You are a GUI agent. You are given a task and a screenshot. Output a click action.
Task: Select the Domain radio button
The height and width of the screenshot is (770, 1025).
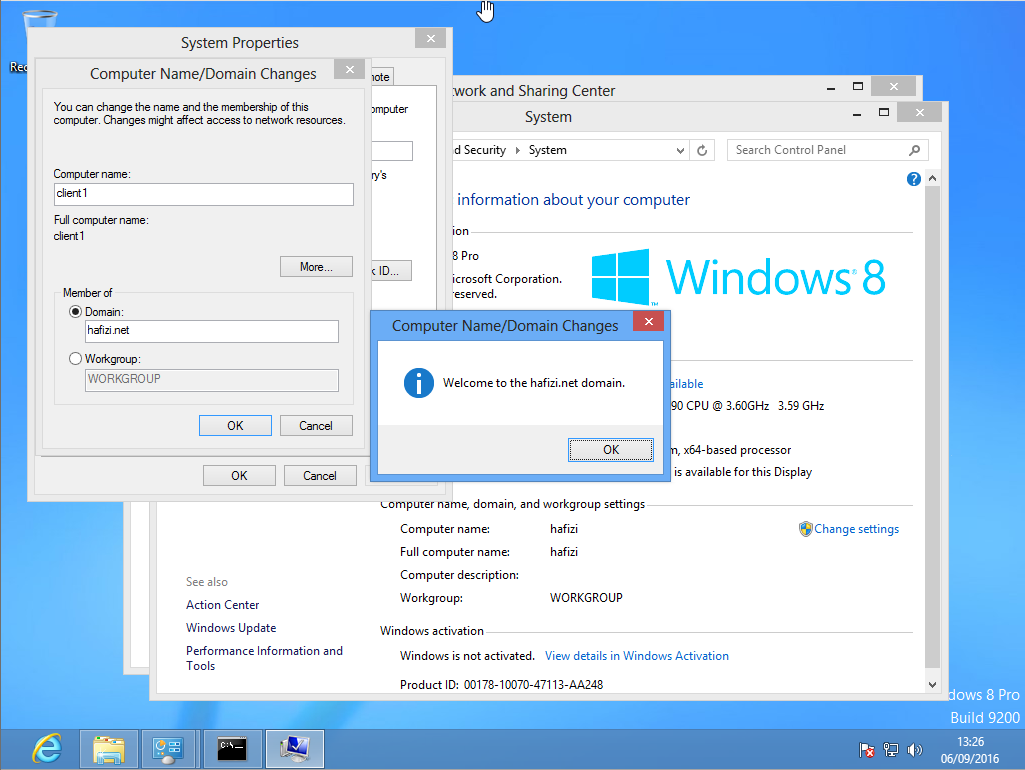click(x=75, y=311)
